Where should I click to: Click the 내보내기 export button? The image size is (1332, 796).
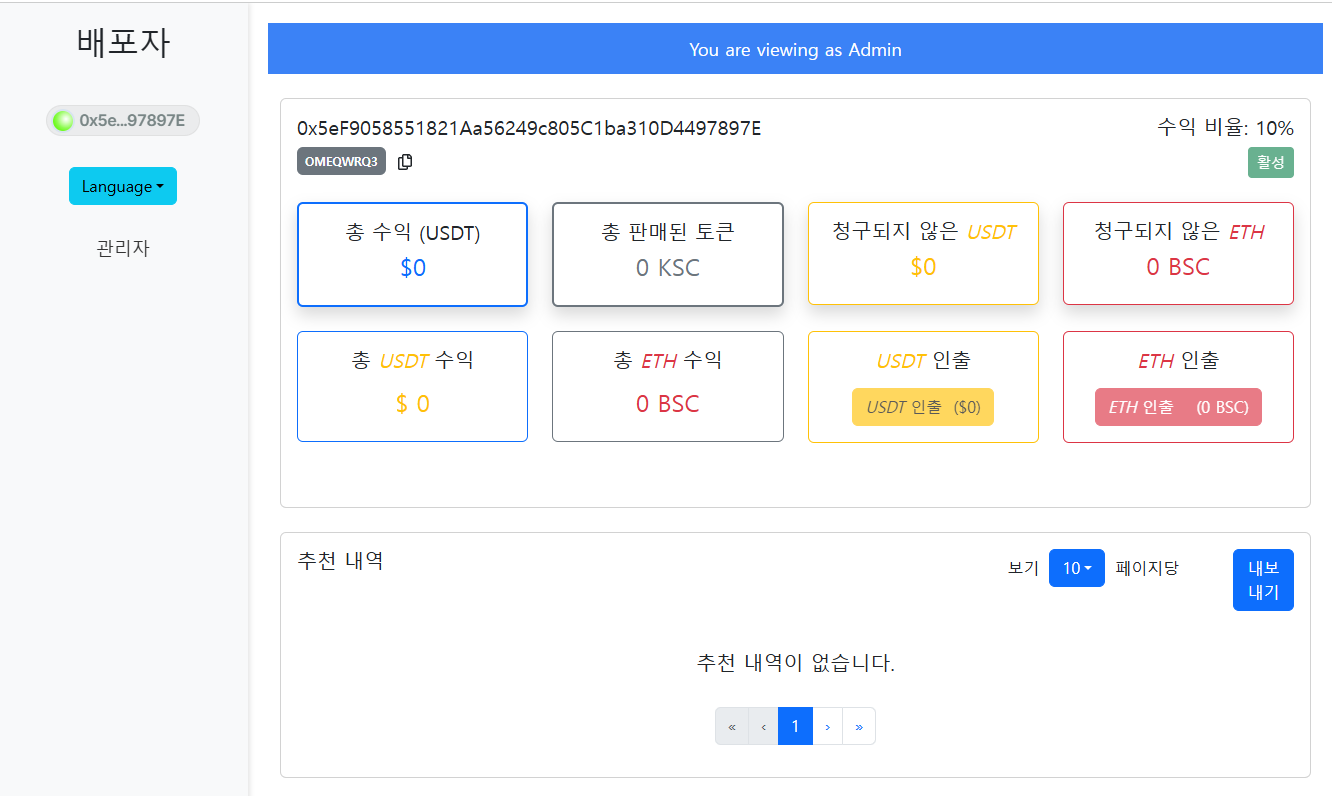1263,580
